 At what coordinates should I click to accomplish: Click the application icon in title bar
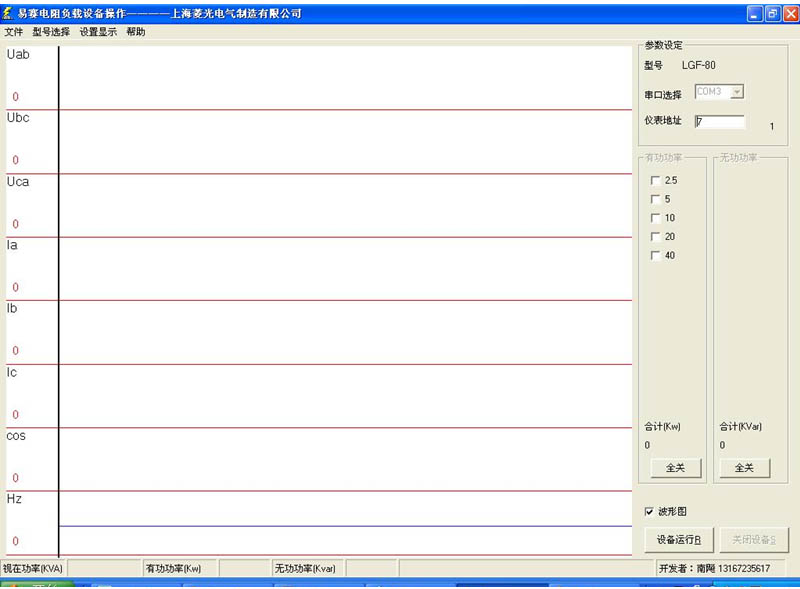(x=9, y=13)
